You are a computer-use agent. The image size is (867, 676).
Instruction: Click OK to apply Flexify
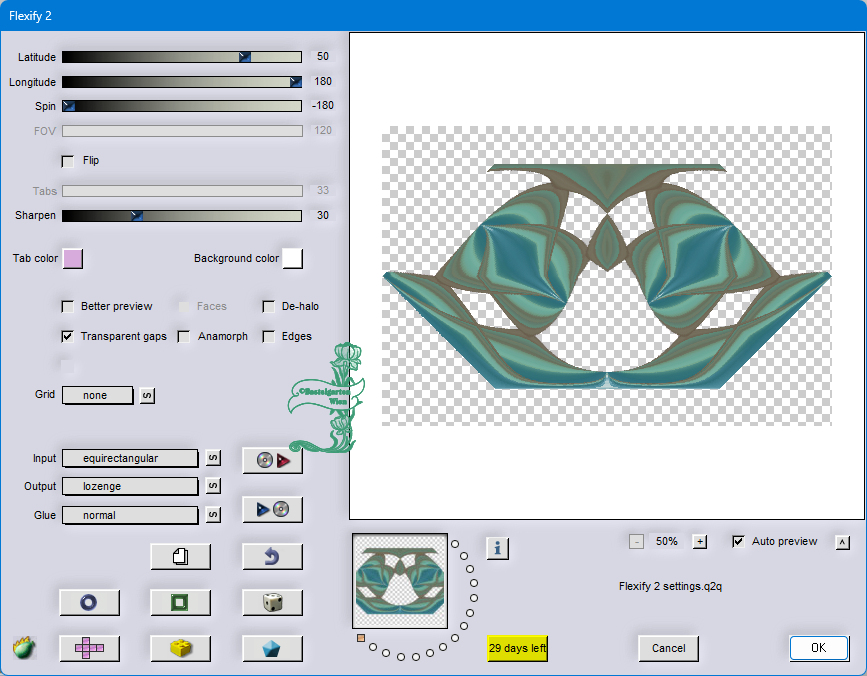coord(818,648)
